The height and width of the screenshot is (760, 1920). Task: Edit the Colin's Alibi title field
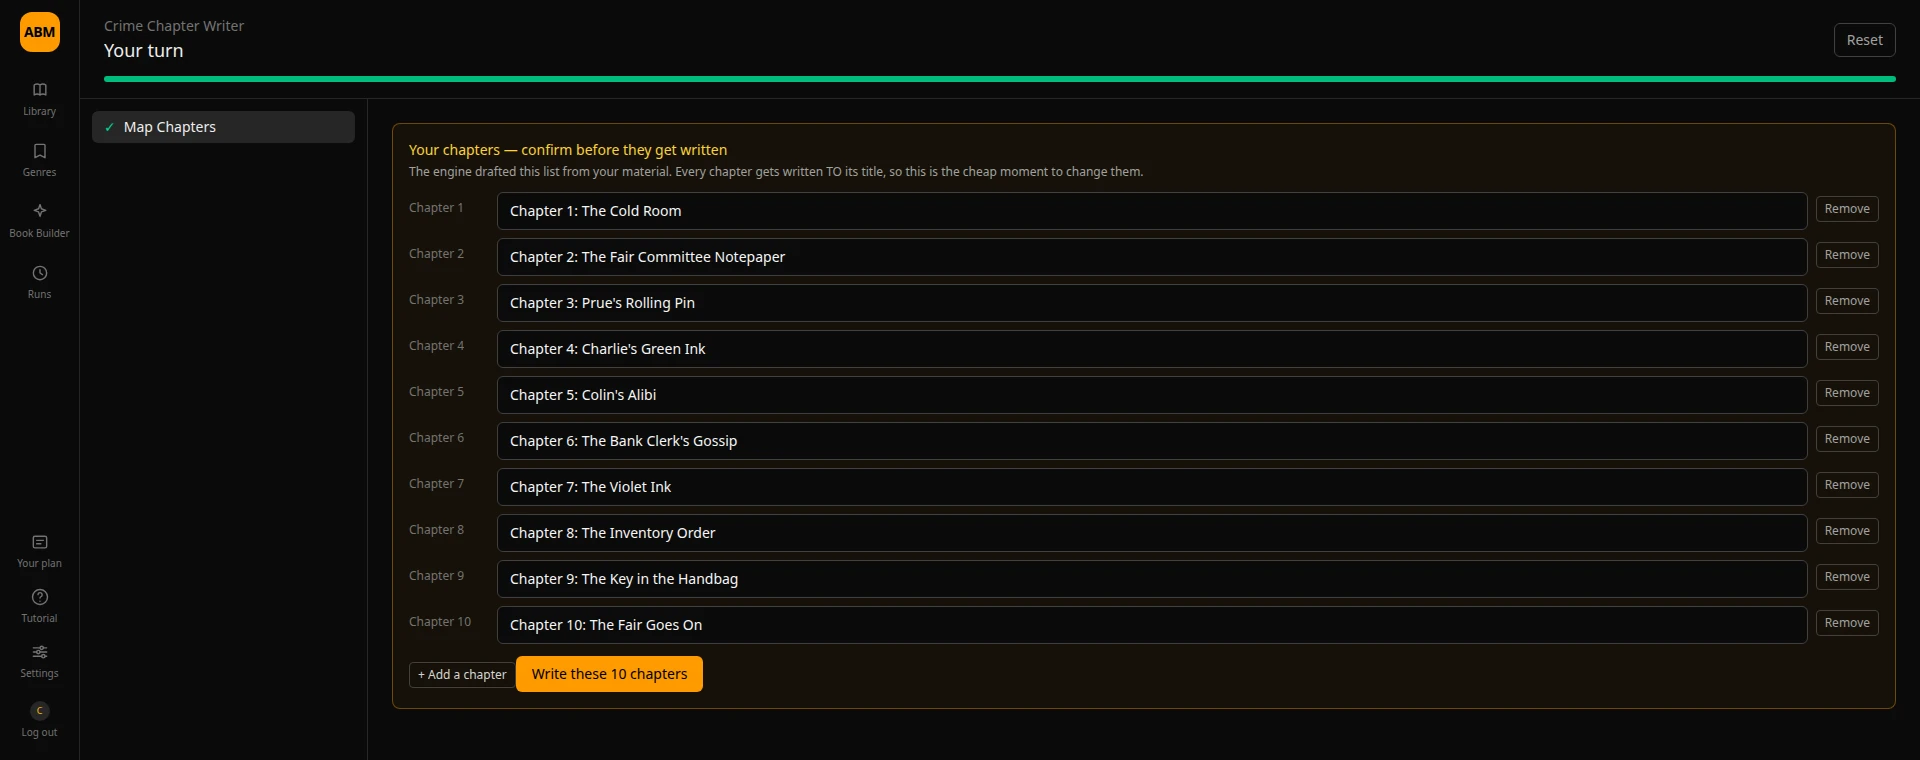click(x=1152, y=395)
